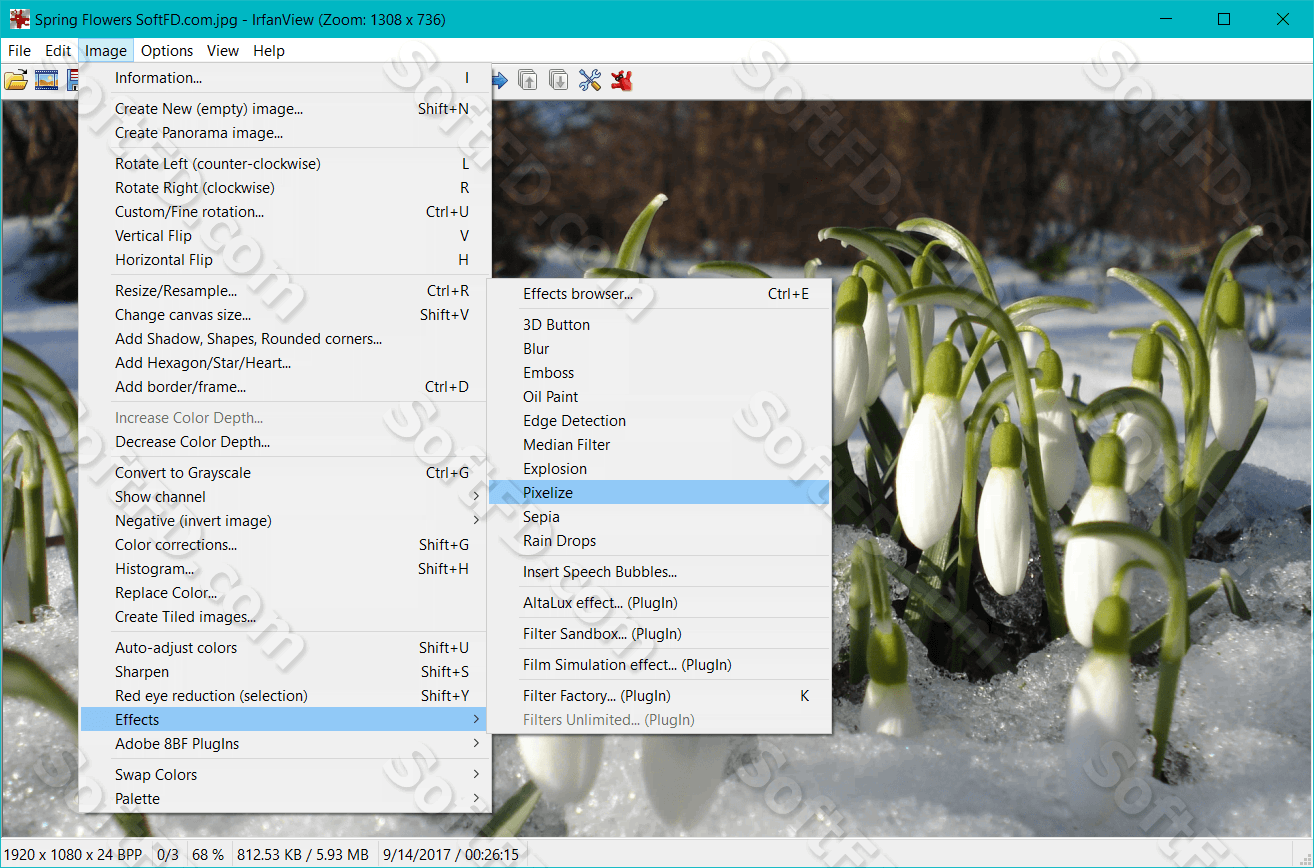Expand Adobe 8BF PlugIns submenu
Viewport: 1314px width, 868px height.
(285, 744)
